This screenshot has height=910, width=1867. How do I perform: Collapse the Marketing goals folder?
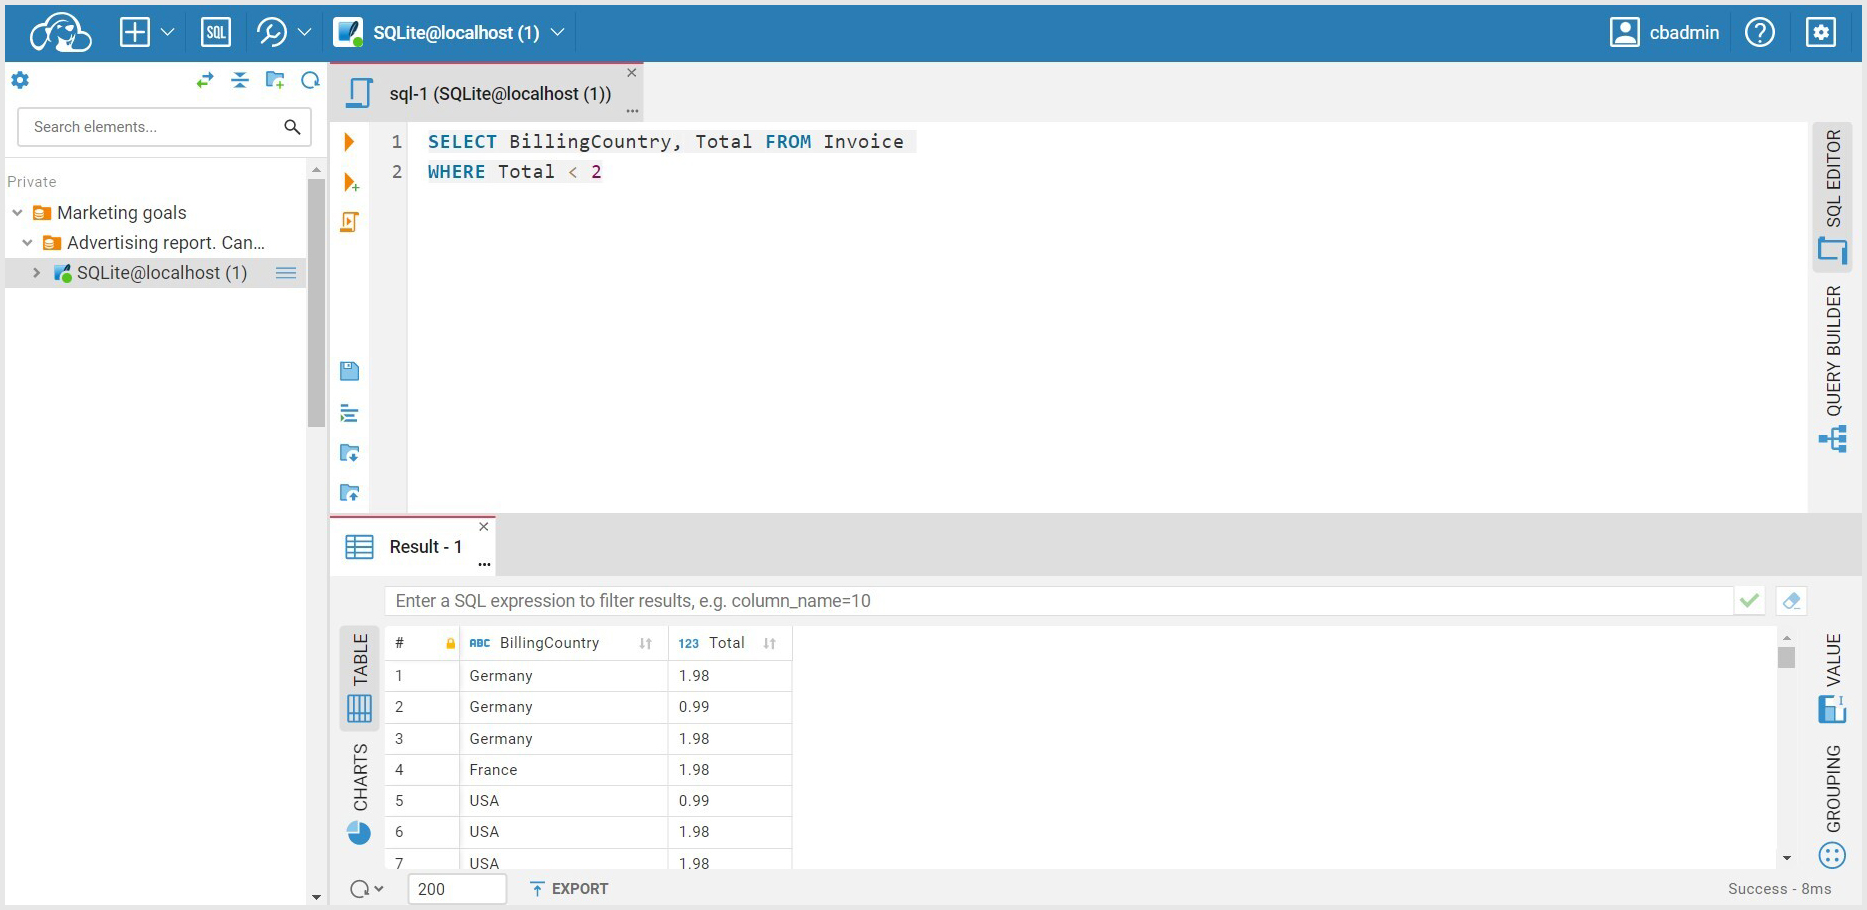tap(16, 212)
